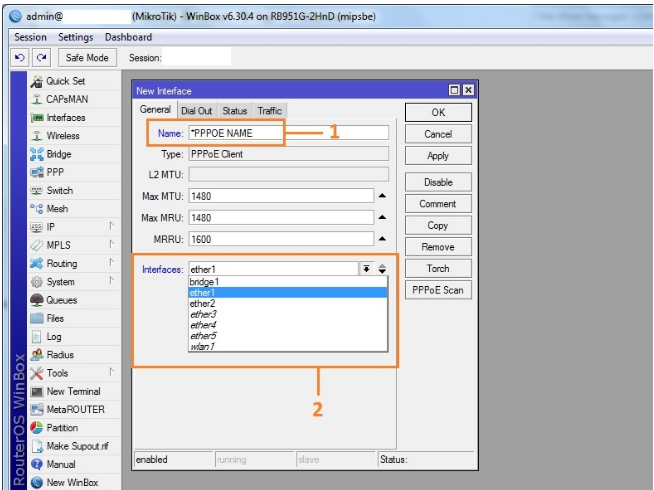Click the Comment button
This screenshot has height=490, width=654.
click(438, 204)
